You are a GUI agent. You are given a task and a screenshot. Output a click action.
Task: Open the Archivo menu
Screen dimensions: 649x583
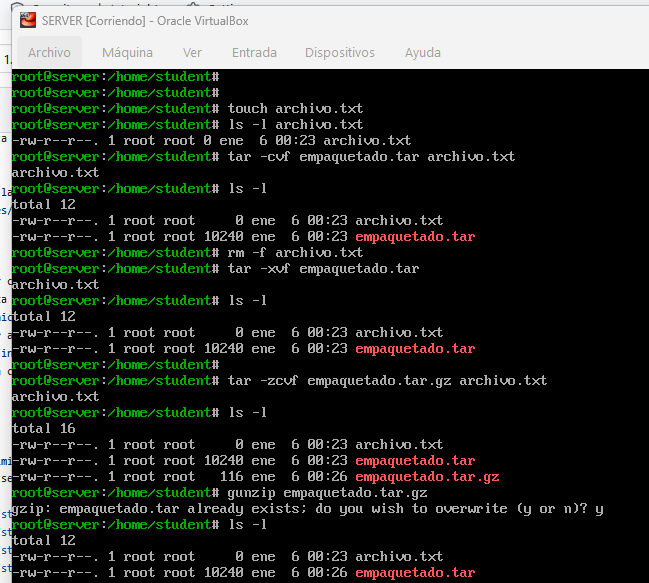click(49, 53)
